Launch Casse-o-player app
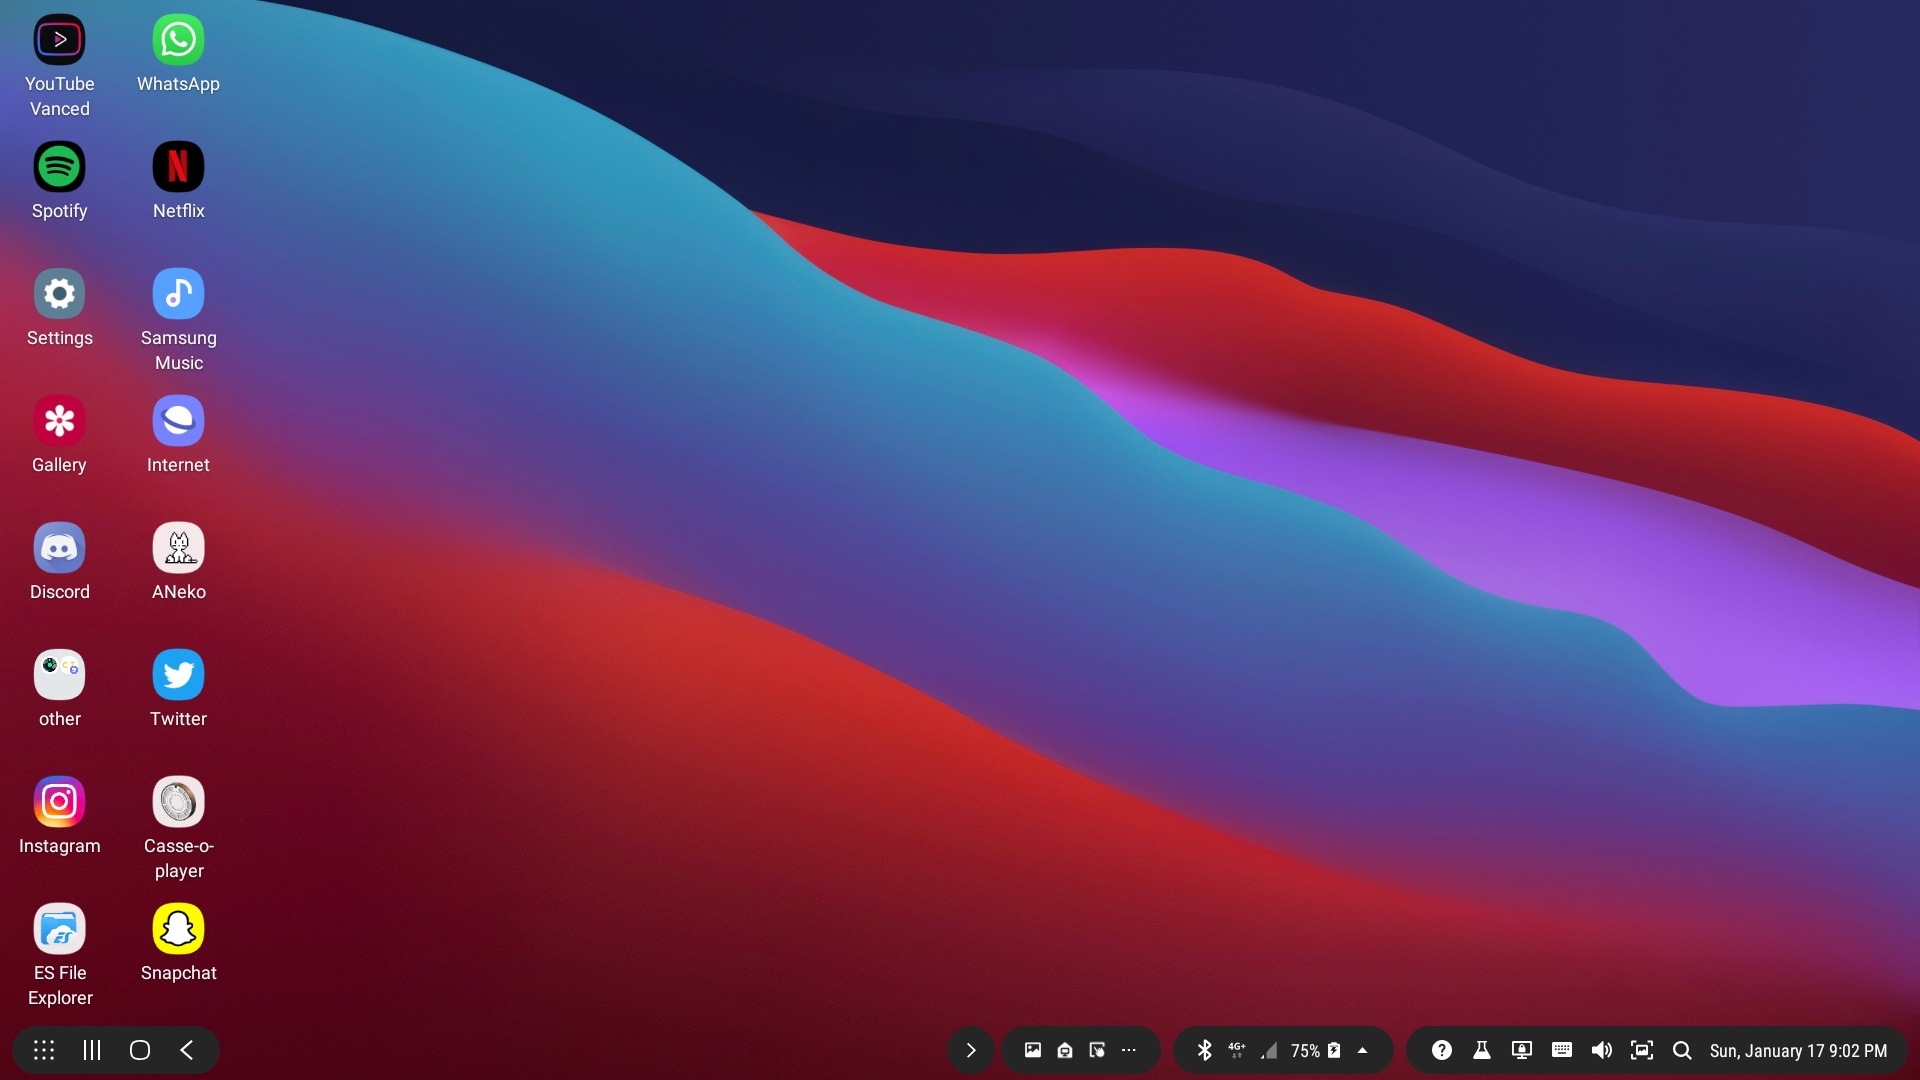This screenshot has width=1920, height=1080. [178, 802]
